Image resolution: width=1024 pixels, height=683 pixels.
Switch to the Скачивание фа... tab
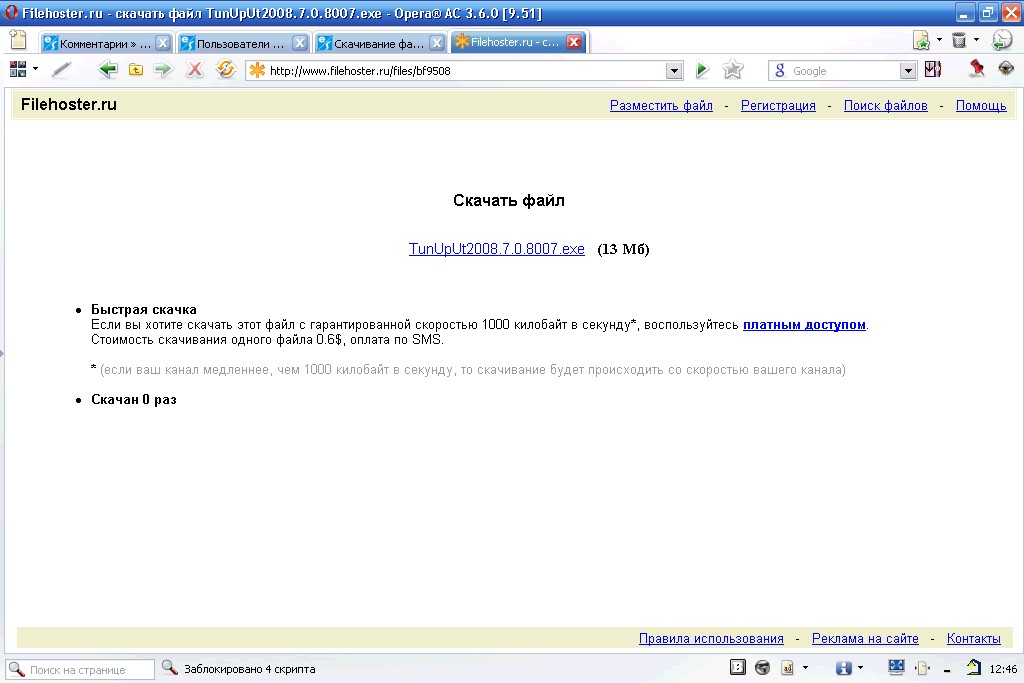click(x=381, y=43)
